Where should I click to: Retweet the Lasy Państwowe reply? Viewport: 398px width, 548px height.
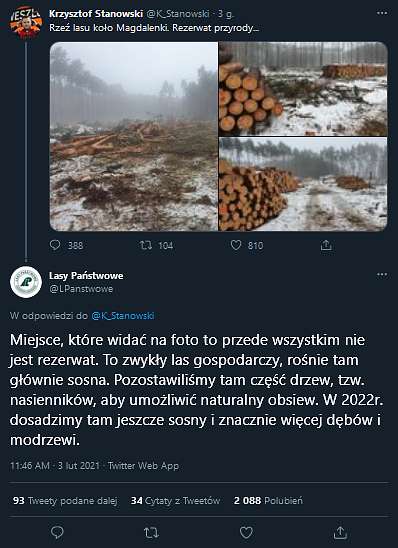click(151, 533)
